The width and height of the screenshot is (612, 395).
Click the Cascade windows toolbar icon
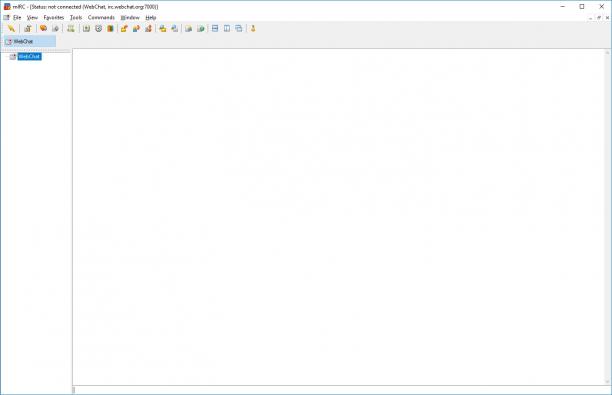[239, 28]
